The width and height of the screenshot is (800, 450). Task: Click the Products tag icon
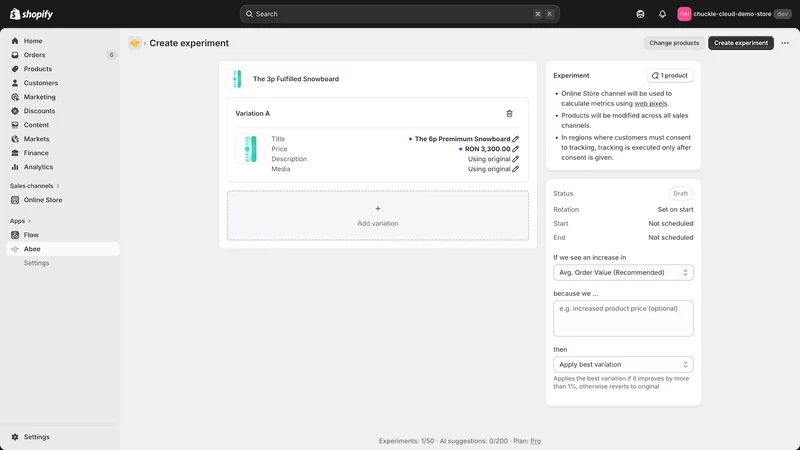(15, 69)
